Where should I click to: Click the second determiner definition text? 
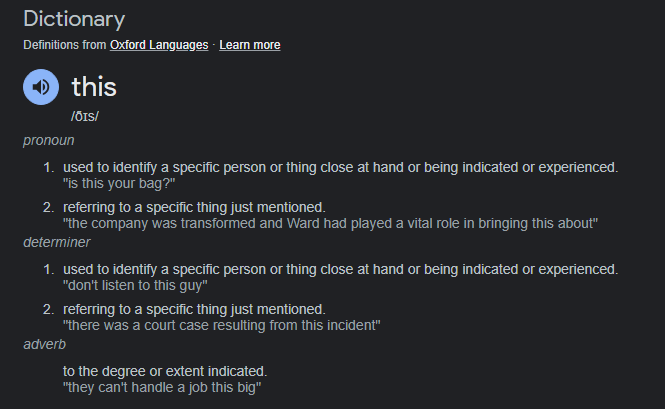coord(194,309)
